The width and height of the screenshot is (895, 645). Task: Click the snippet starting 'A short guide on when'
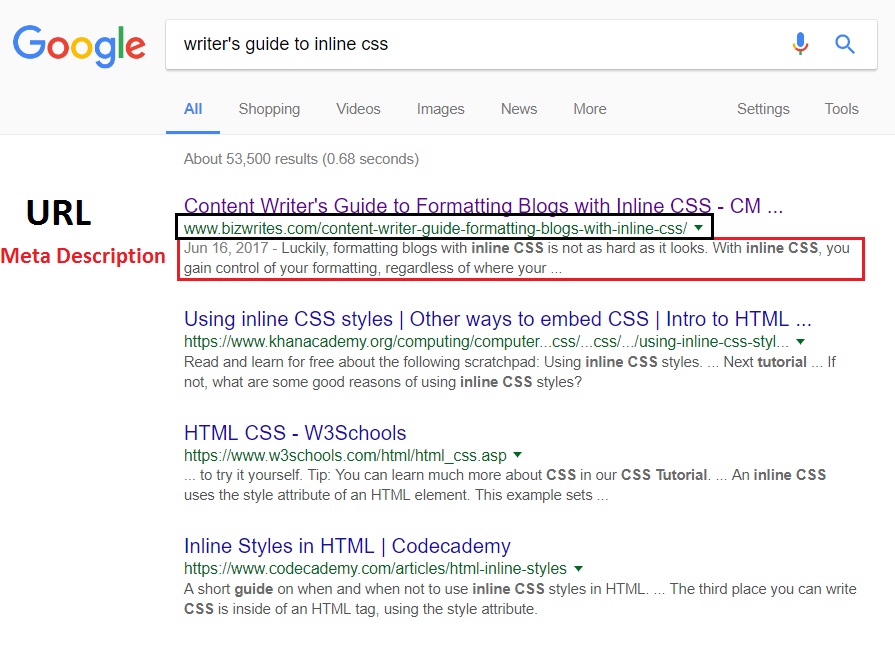pyautogui.click(x=520, y=599)
